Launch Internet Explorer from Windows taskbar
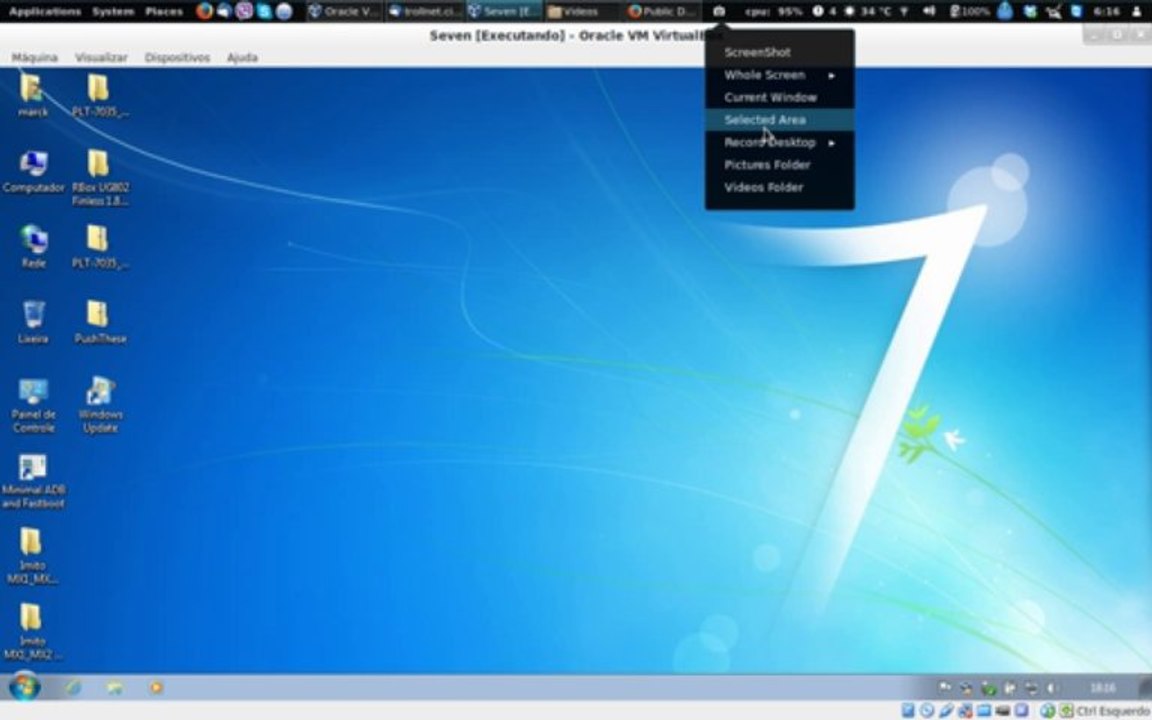Viewport: 1152px width, 720px height. (x=73, y=688)
